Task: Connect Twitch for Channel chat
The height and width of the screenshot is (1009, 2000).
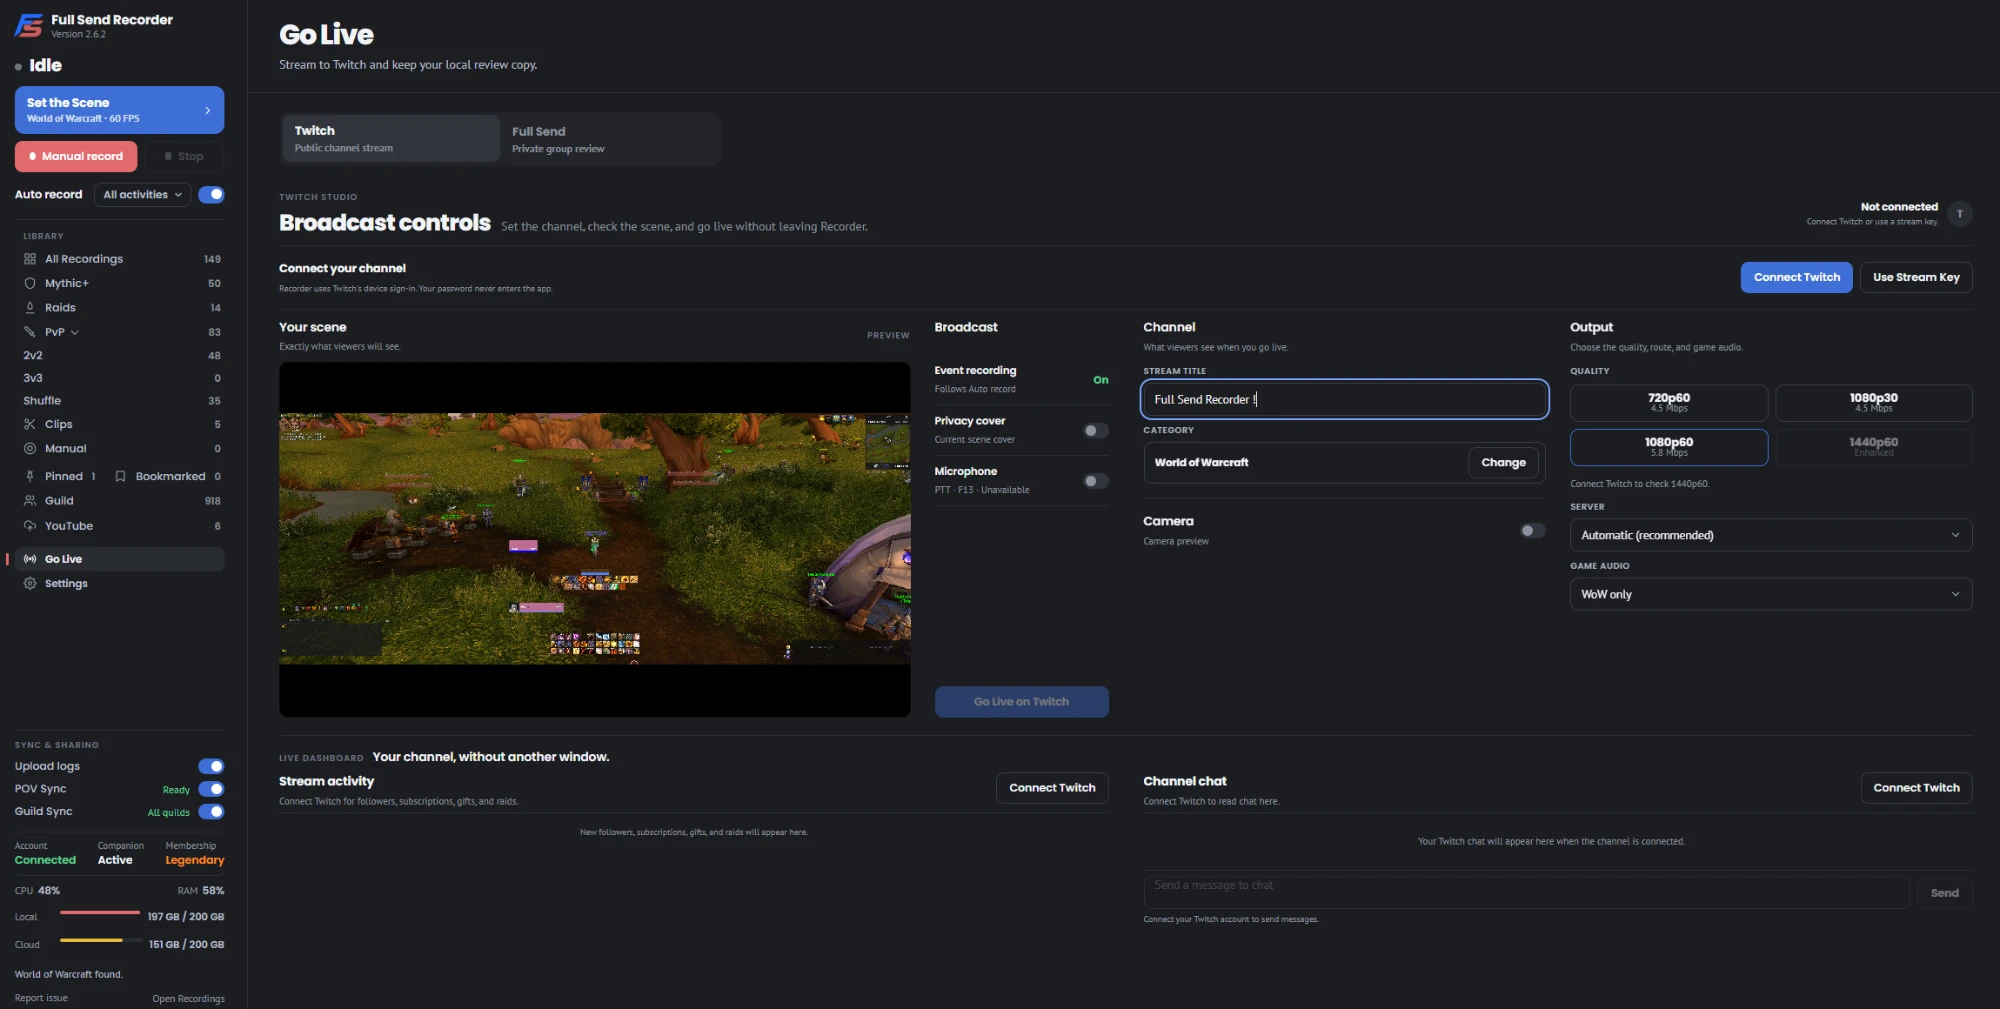Action: (x=1916, y=788)
